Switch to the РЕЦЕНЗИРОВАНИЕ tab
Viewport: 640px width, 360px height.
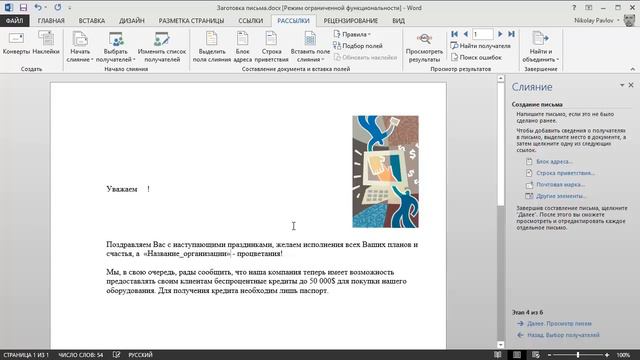[x=351, y=20]
